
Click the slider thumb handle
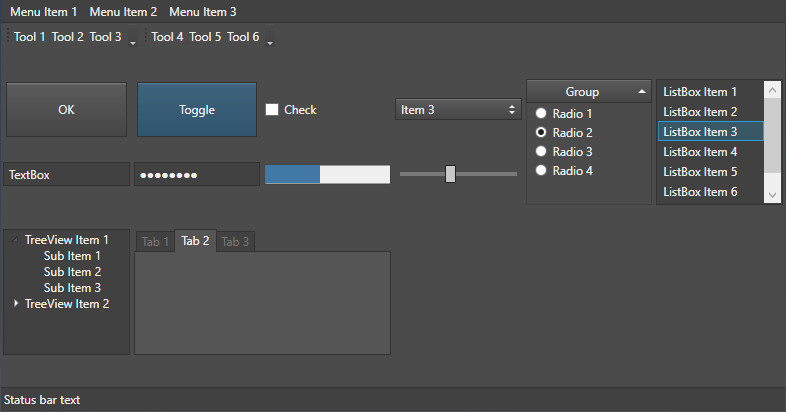pos(450,174)
